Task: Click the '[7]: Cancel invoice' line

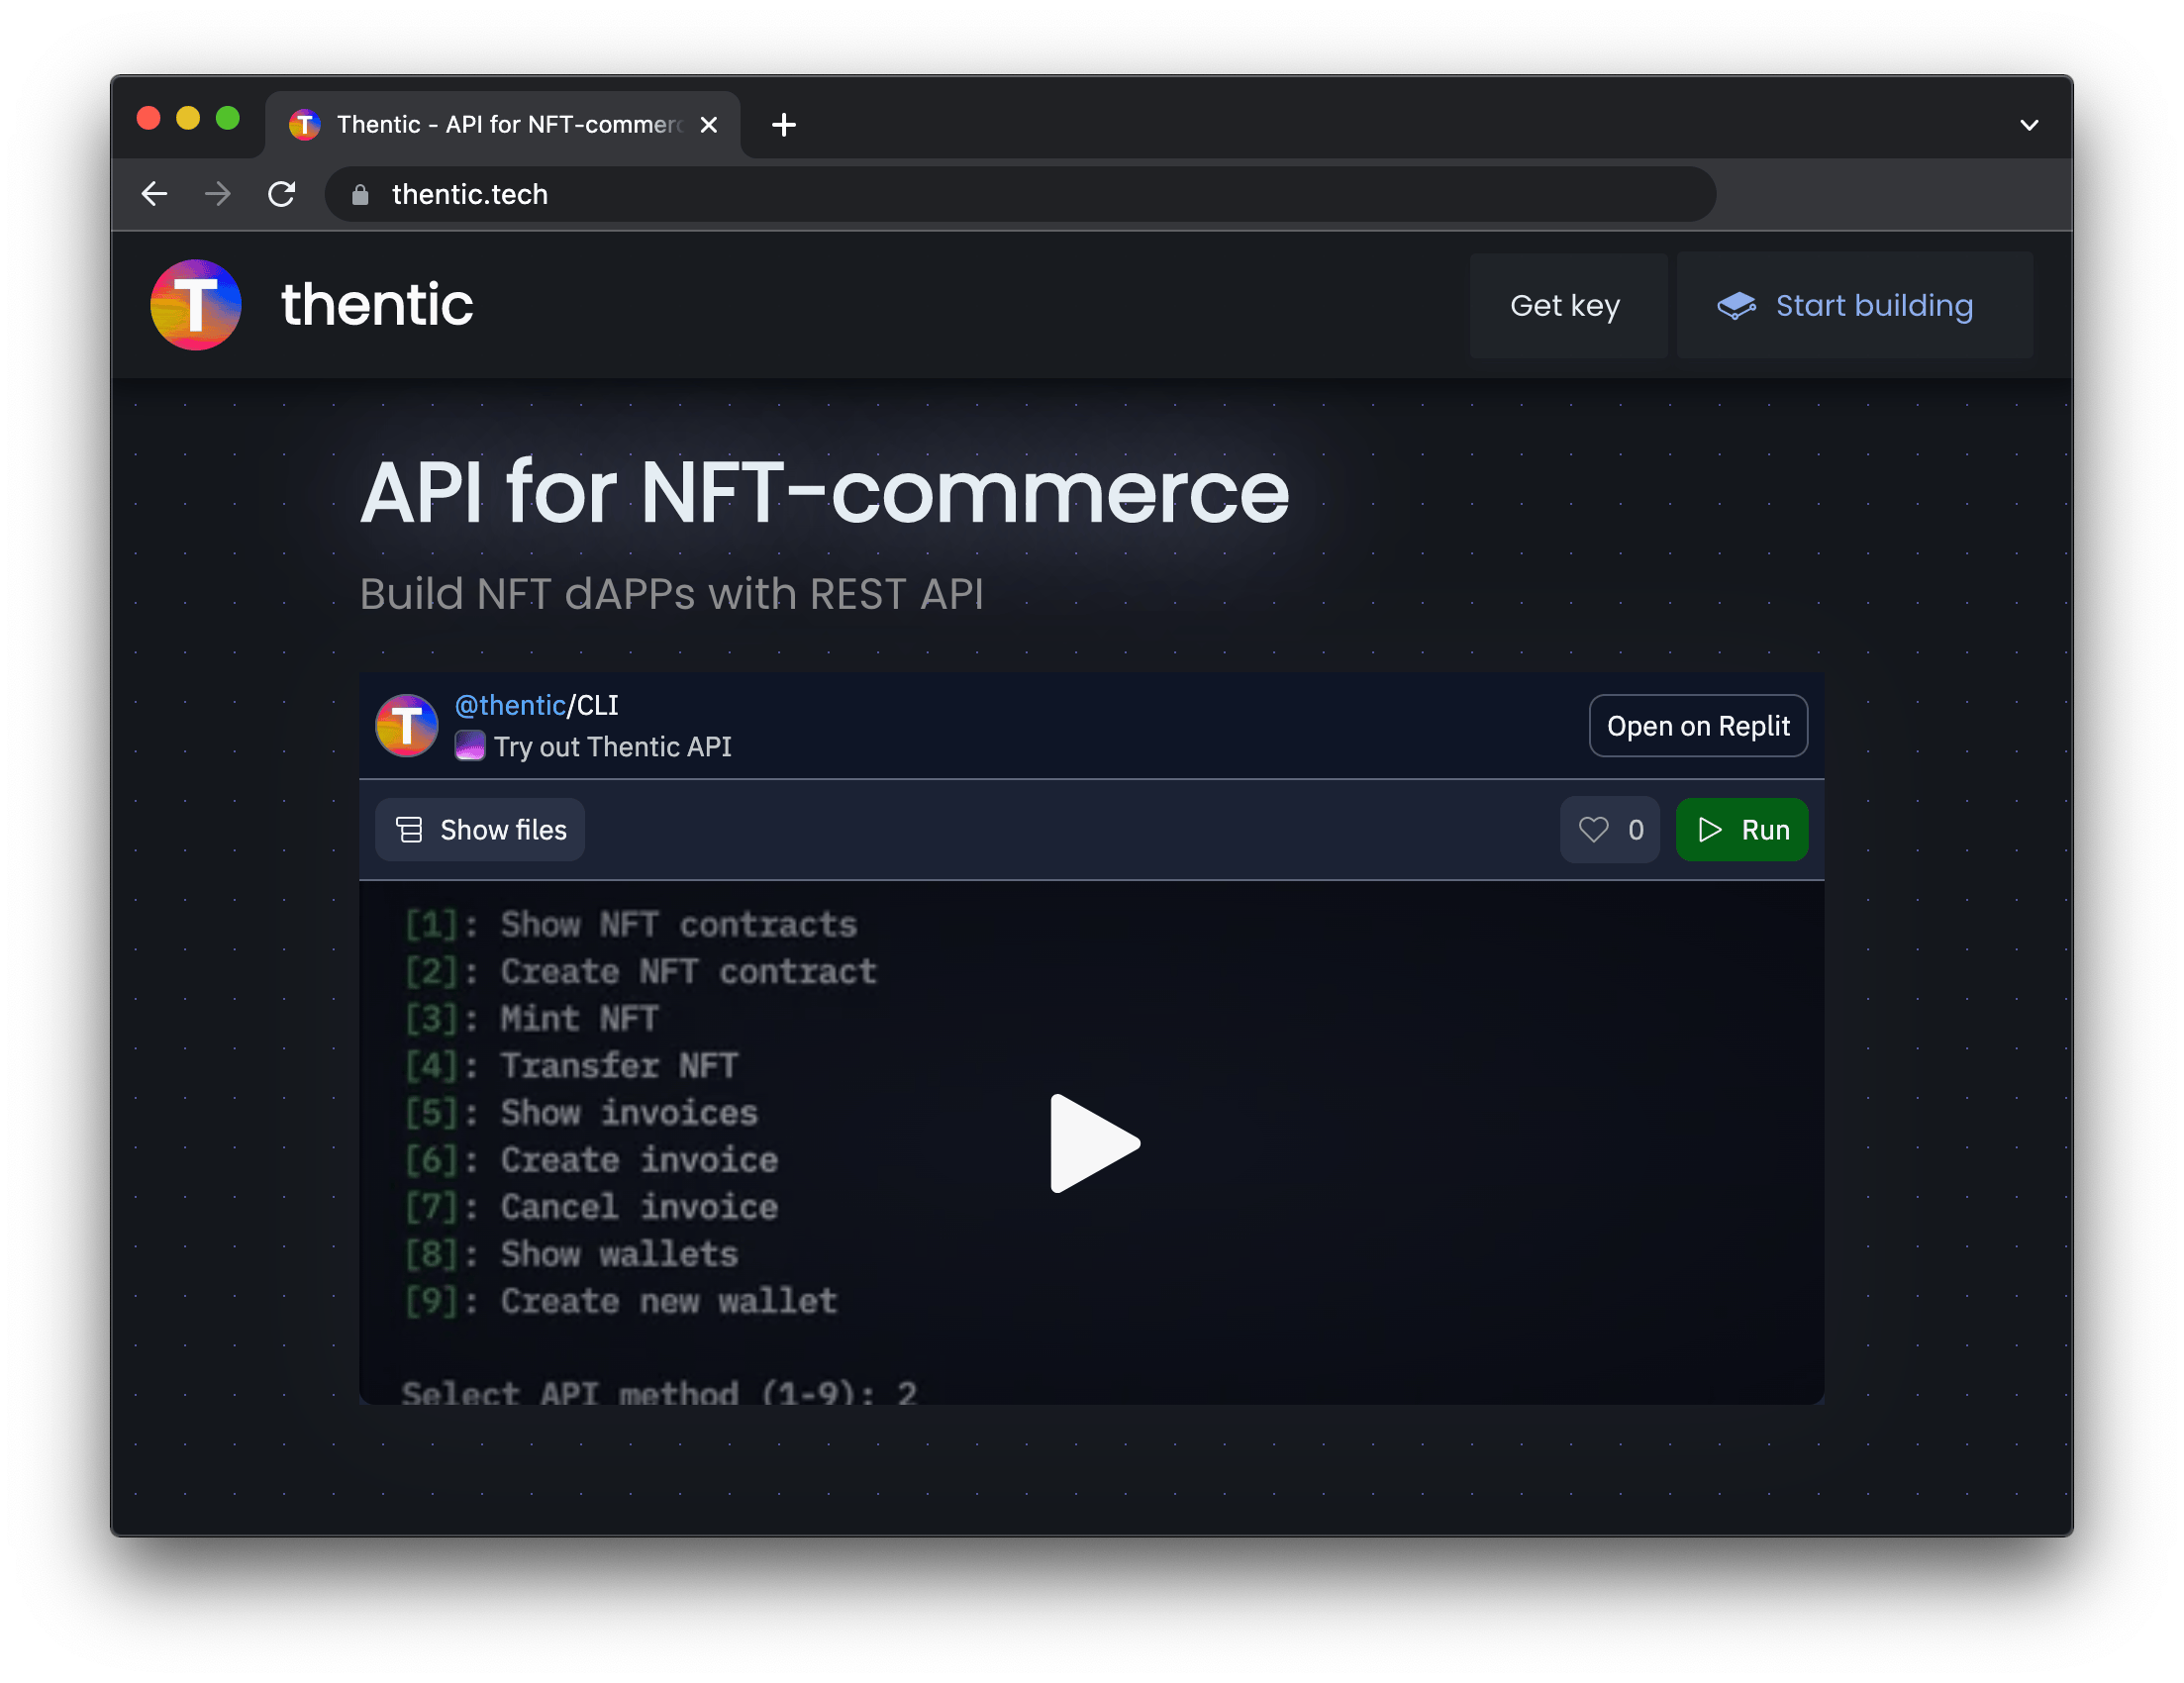Action: 591,1207
